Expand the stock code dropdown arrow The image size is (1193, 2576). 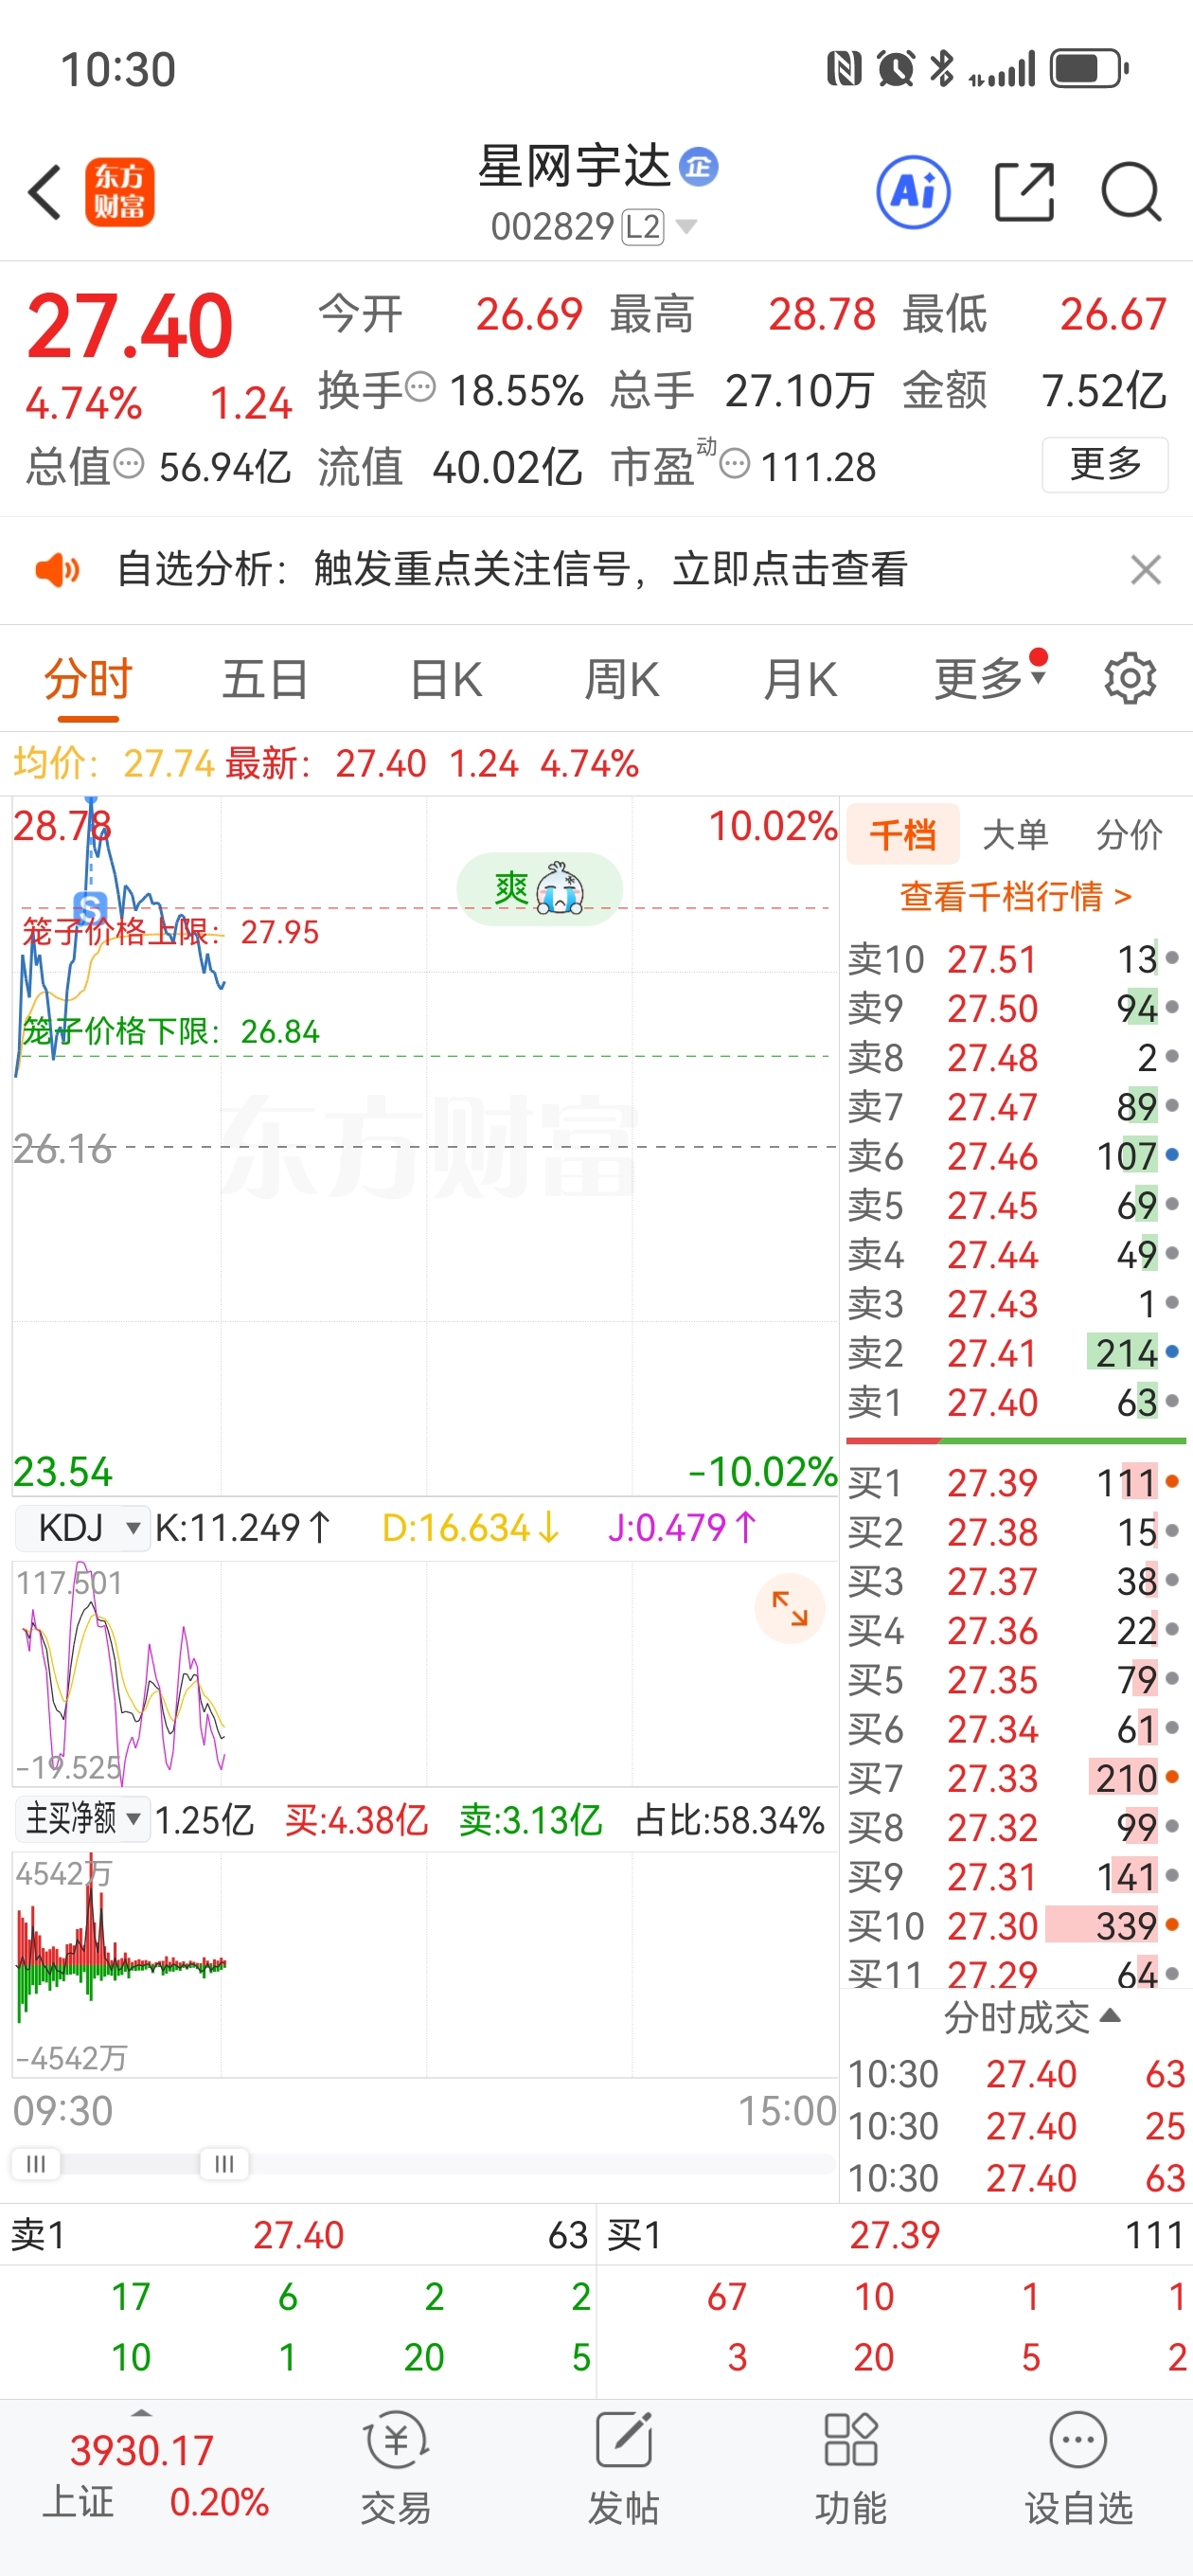686,227
